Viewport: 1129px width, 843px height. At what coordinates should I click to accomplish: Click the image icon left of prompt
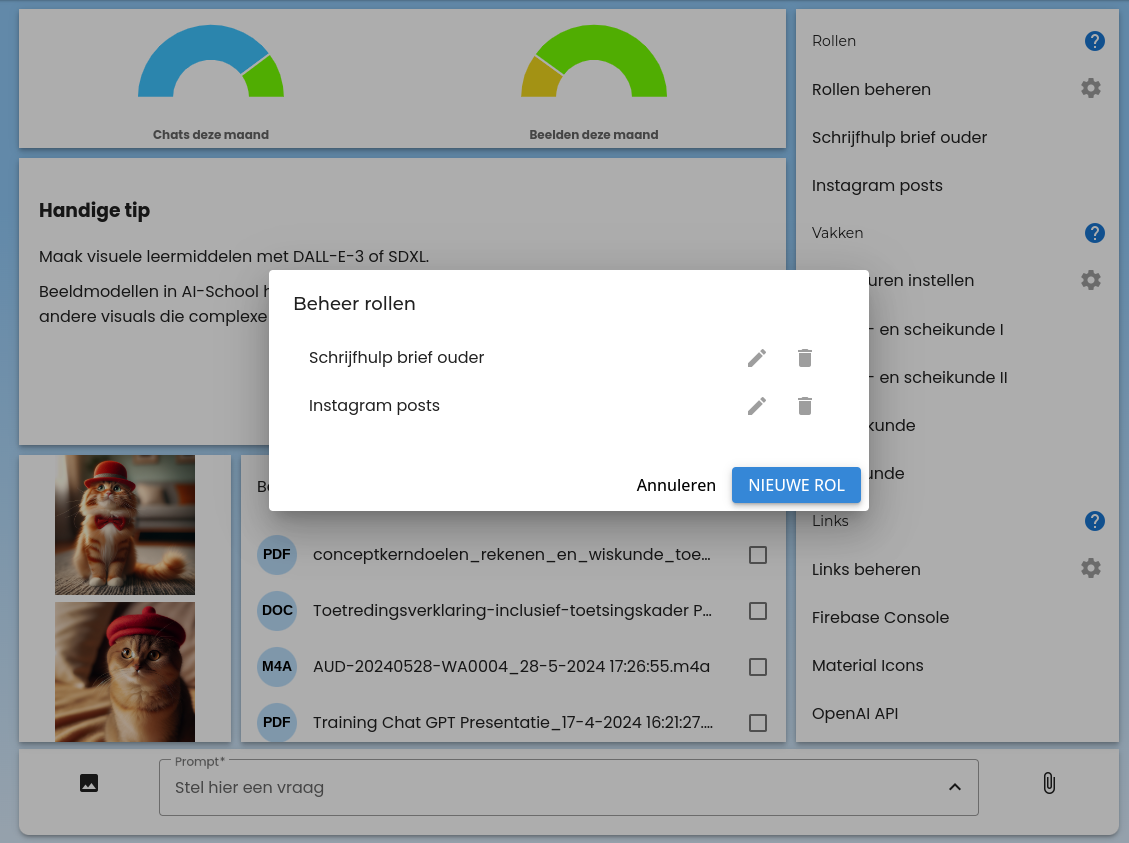tap(89, 783)
